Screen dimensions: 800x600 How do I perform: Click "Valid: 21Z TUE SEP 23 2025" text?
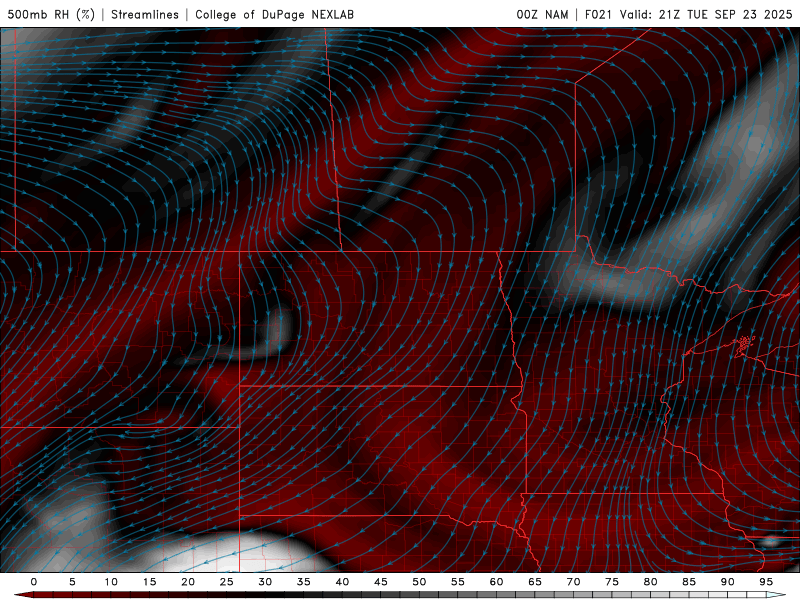coord(706,14)
